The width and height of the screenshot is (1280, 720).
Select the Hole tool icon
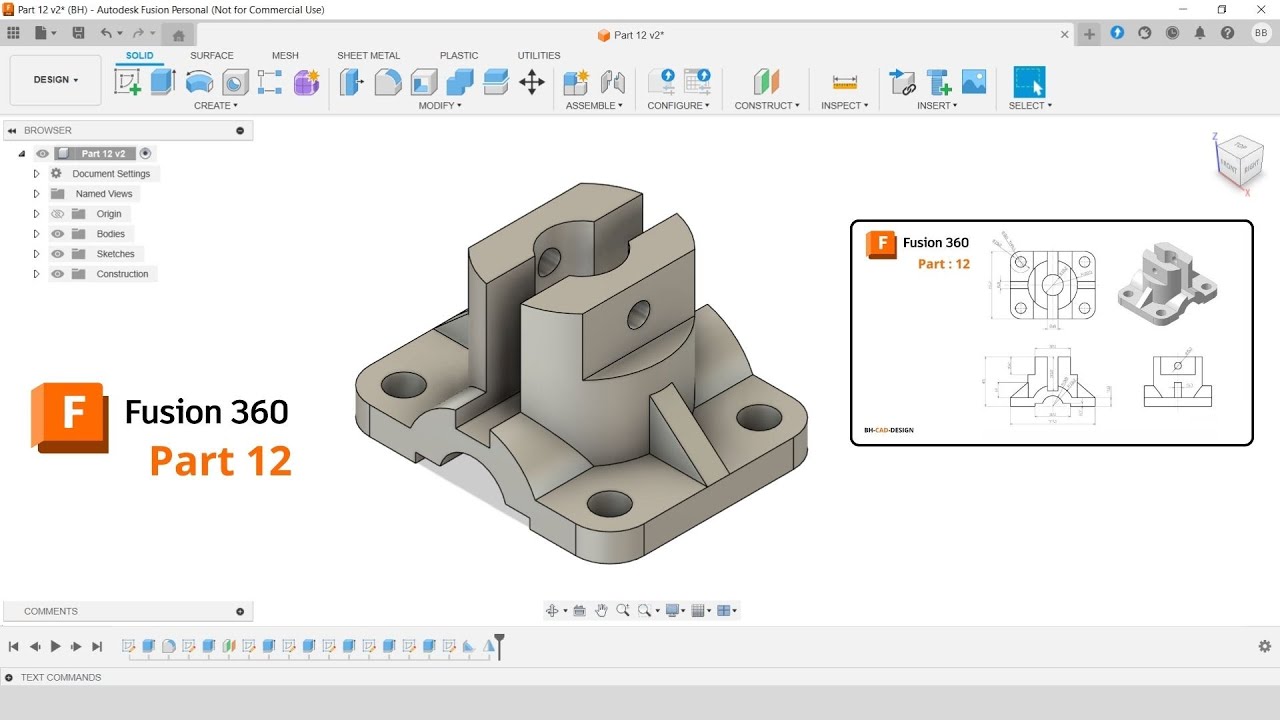click(x=235, y=82)
